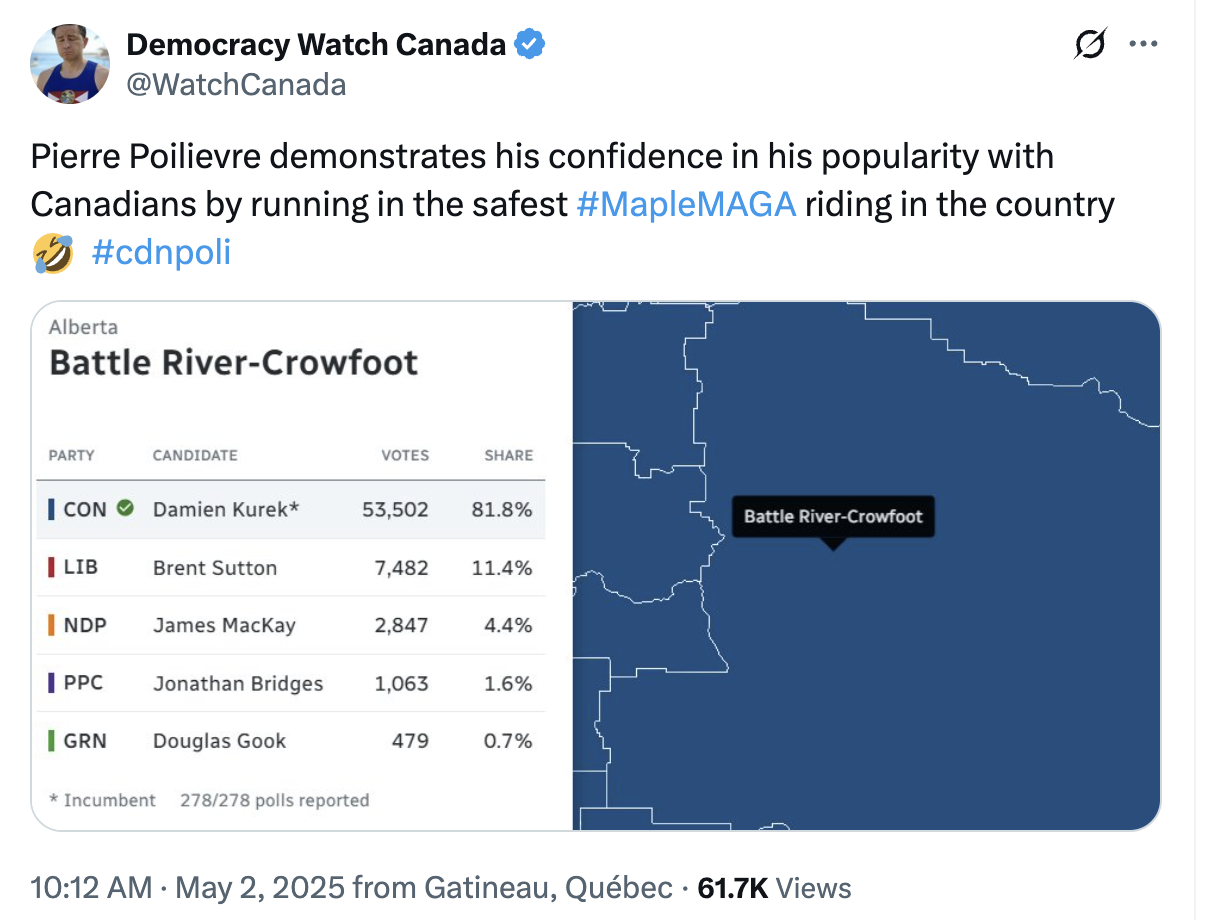Open the Democracy Watch Canada display name
Image resolution: width=1216 pixels, height=920 pixels.
316,44
